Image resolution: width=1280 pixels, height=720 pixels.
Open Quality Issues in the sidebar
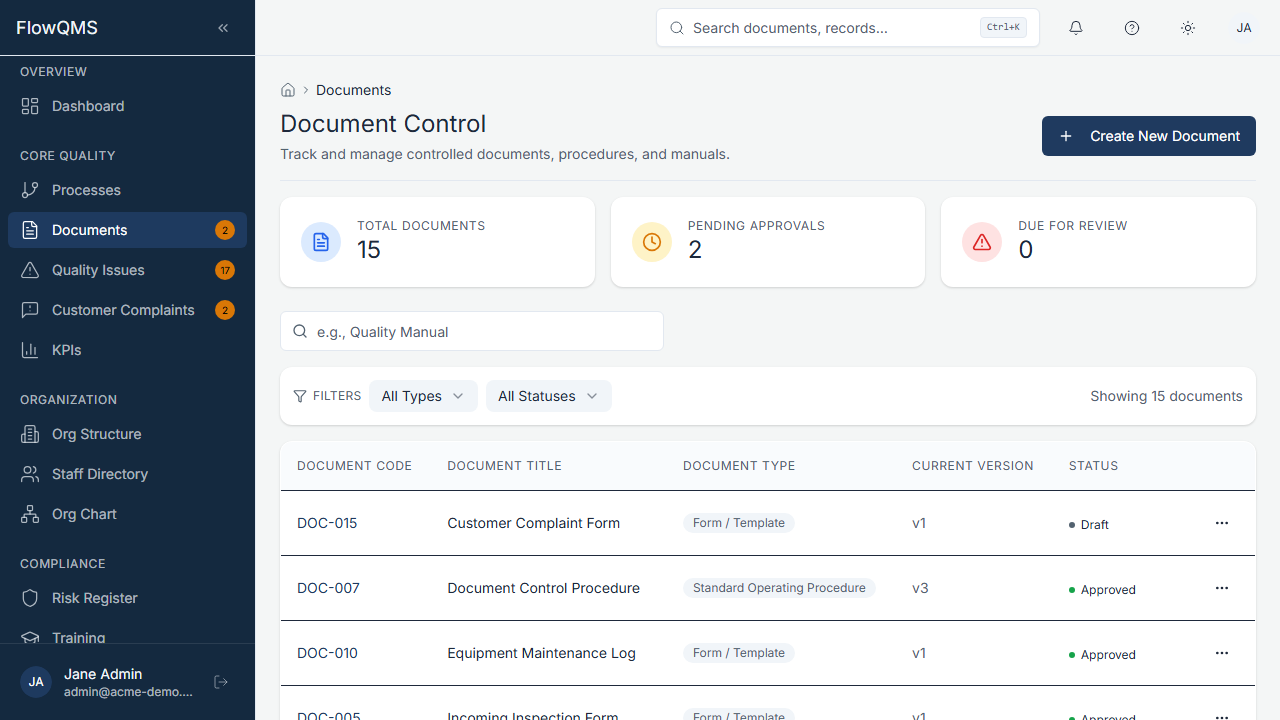tap(98, 270)
